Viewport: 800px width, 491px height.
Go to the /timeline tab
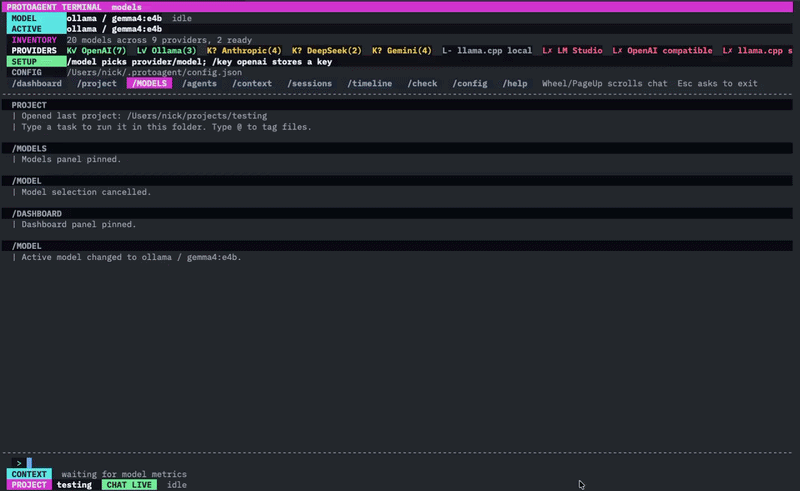tap(369, 83)
